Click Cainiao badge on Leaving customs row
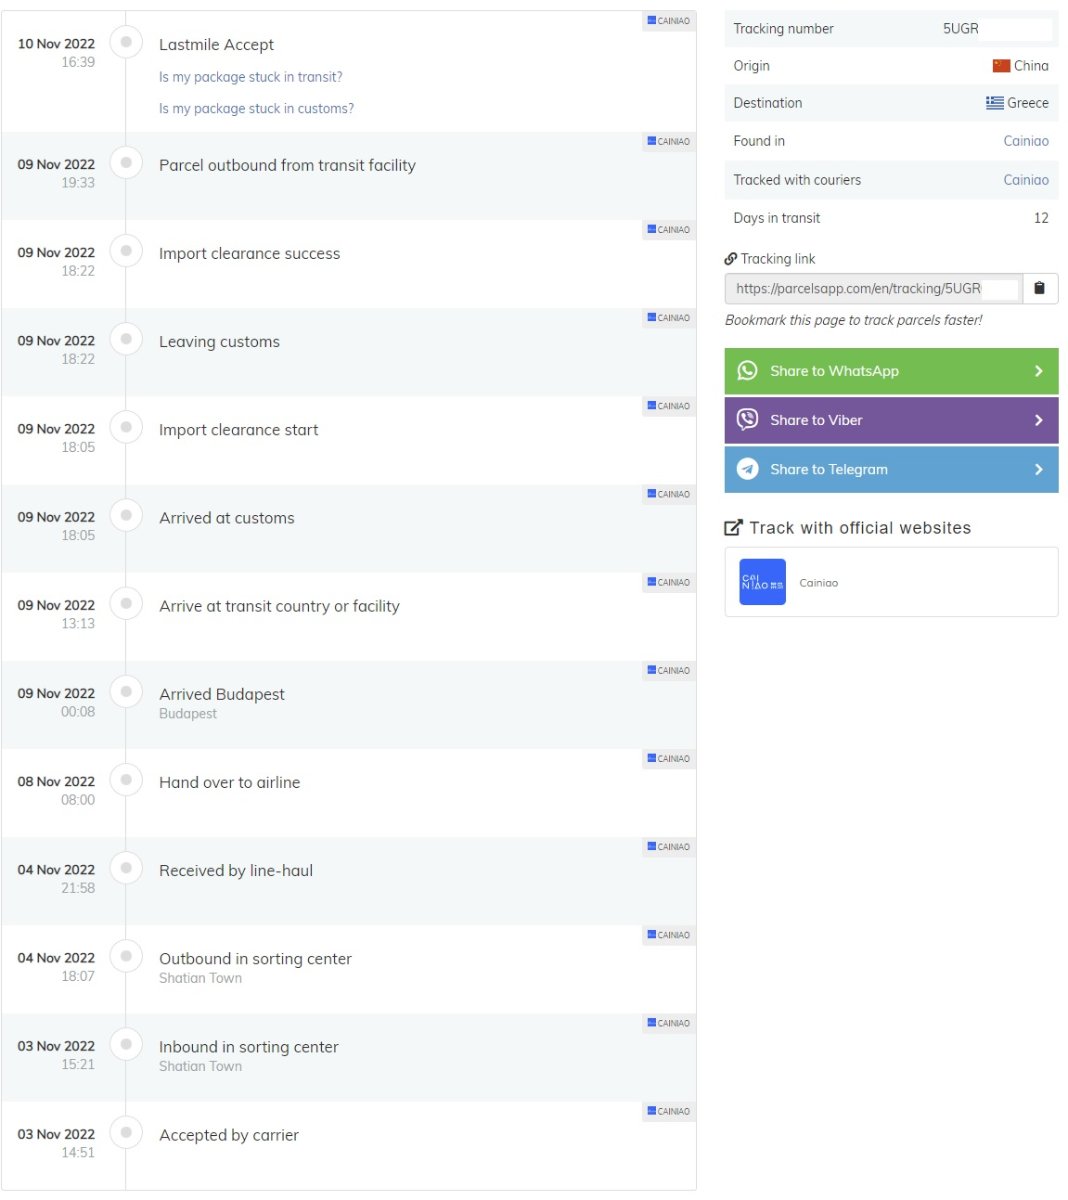 pyautogui.click(x=668, y=317)
